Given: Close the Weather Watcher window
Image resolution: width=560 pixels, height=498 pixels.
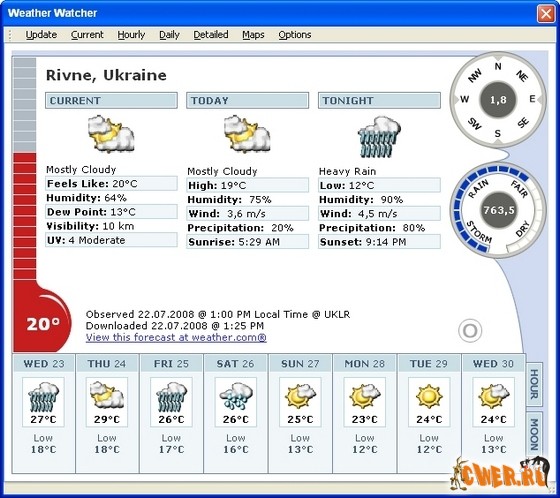Looking at the screenshot, I should [x=546, y=14].
